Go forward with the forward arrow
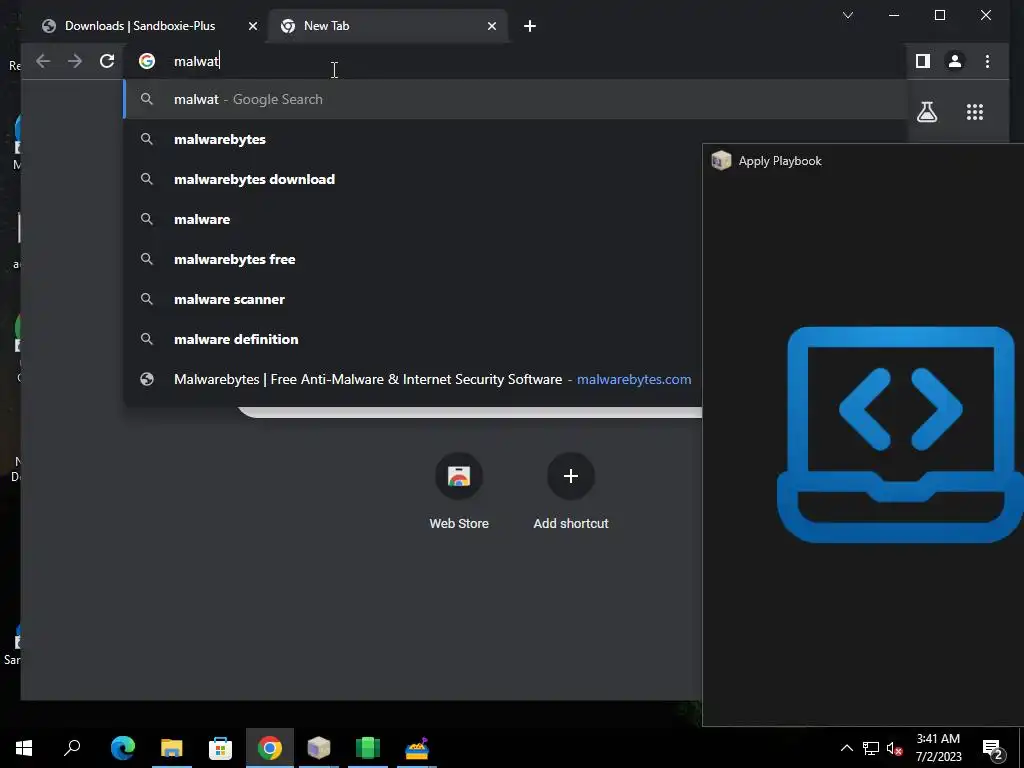This screenshot has width=1024, height=768. 75,61
